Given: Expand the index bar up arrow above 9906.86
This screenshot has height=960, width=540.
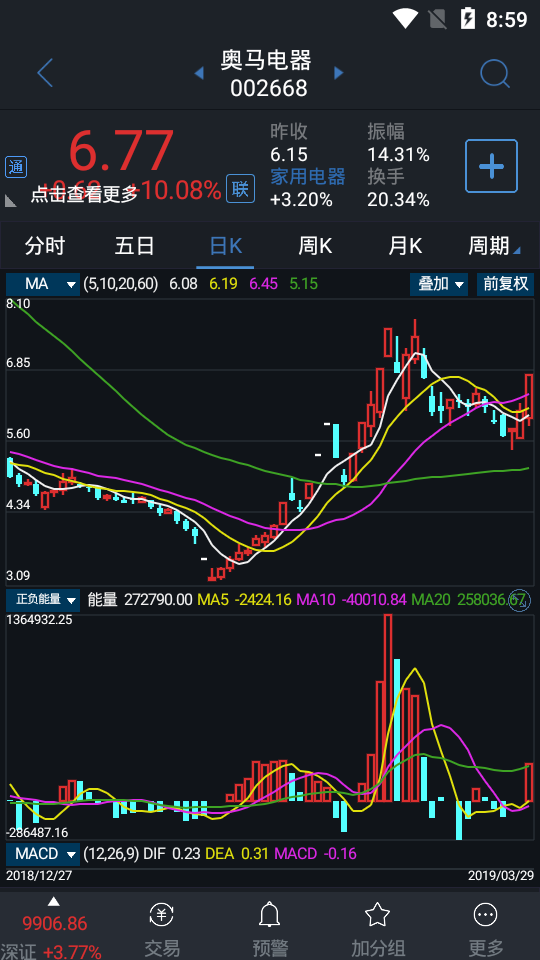Looking at the screenshot, I should (x=54, y=901).
